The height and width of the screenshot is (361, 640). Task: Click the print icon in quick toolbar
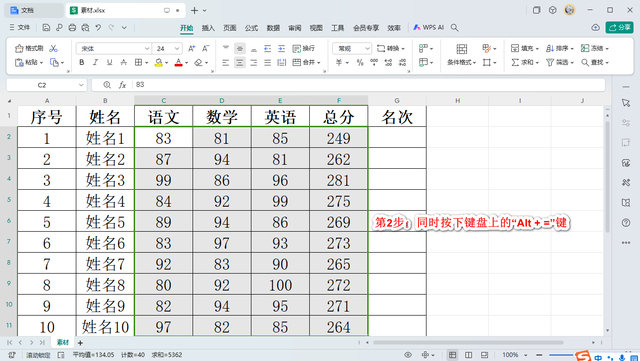[72, 28]
